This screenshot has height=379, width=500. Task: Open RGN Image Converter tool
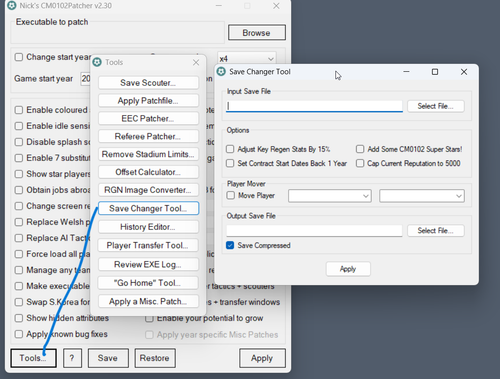tap(148, 190)
